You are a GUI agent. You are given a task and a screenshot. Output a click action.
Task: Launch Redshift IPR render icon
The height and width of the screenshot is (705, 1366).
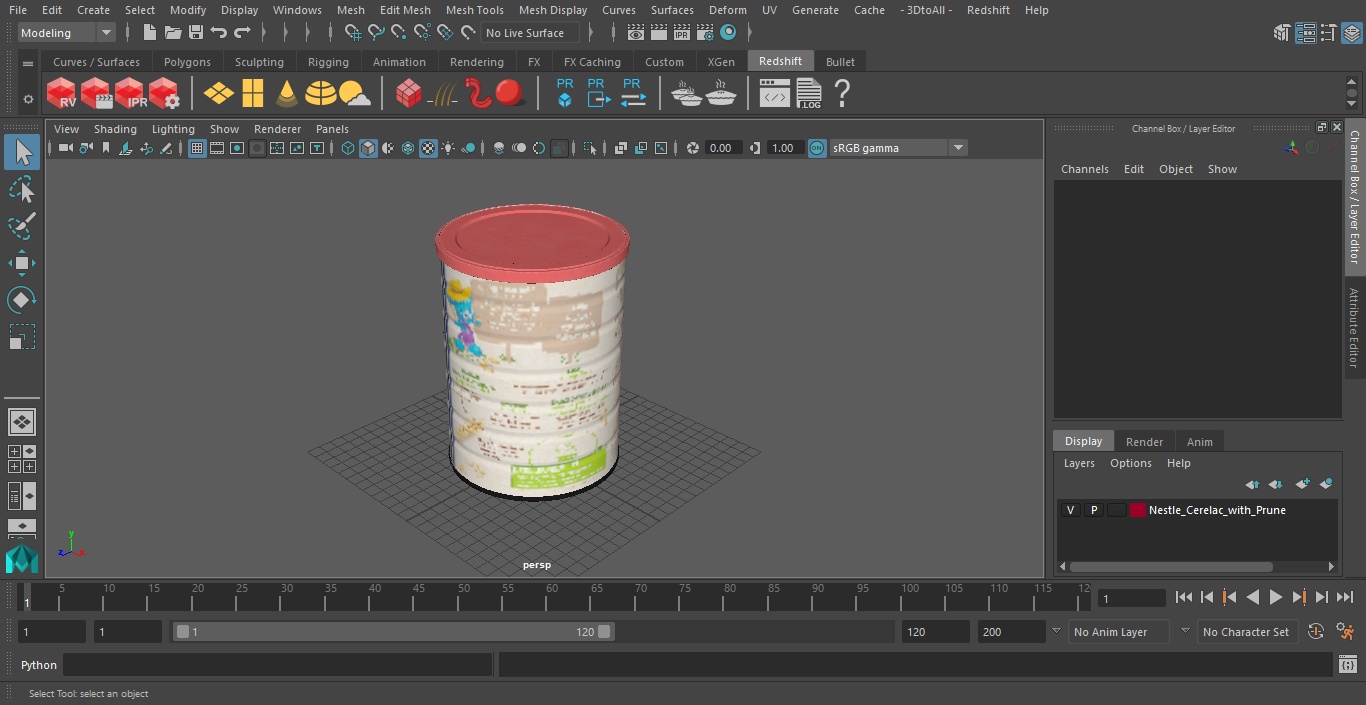tap(130, 94)
